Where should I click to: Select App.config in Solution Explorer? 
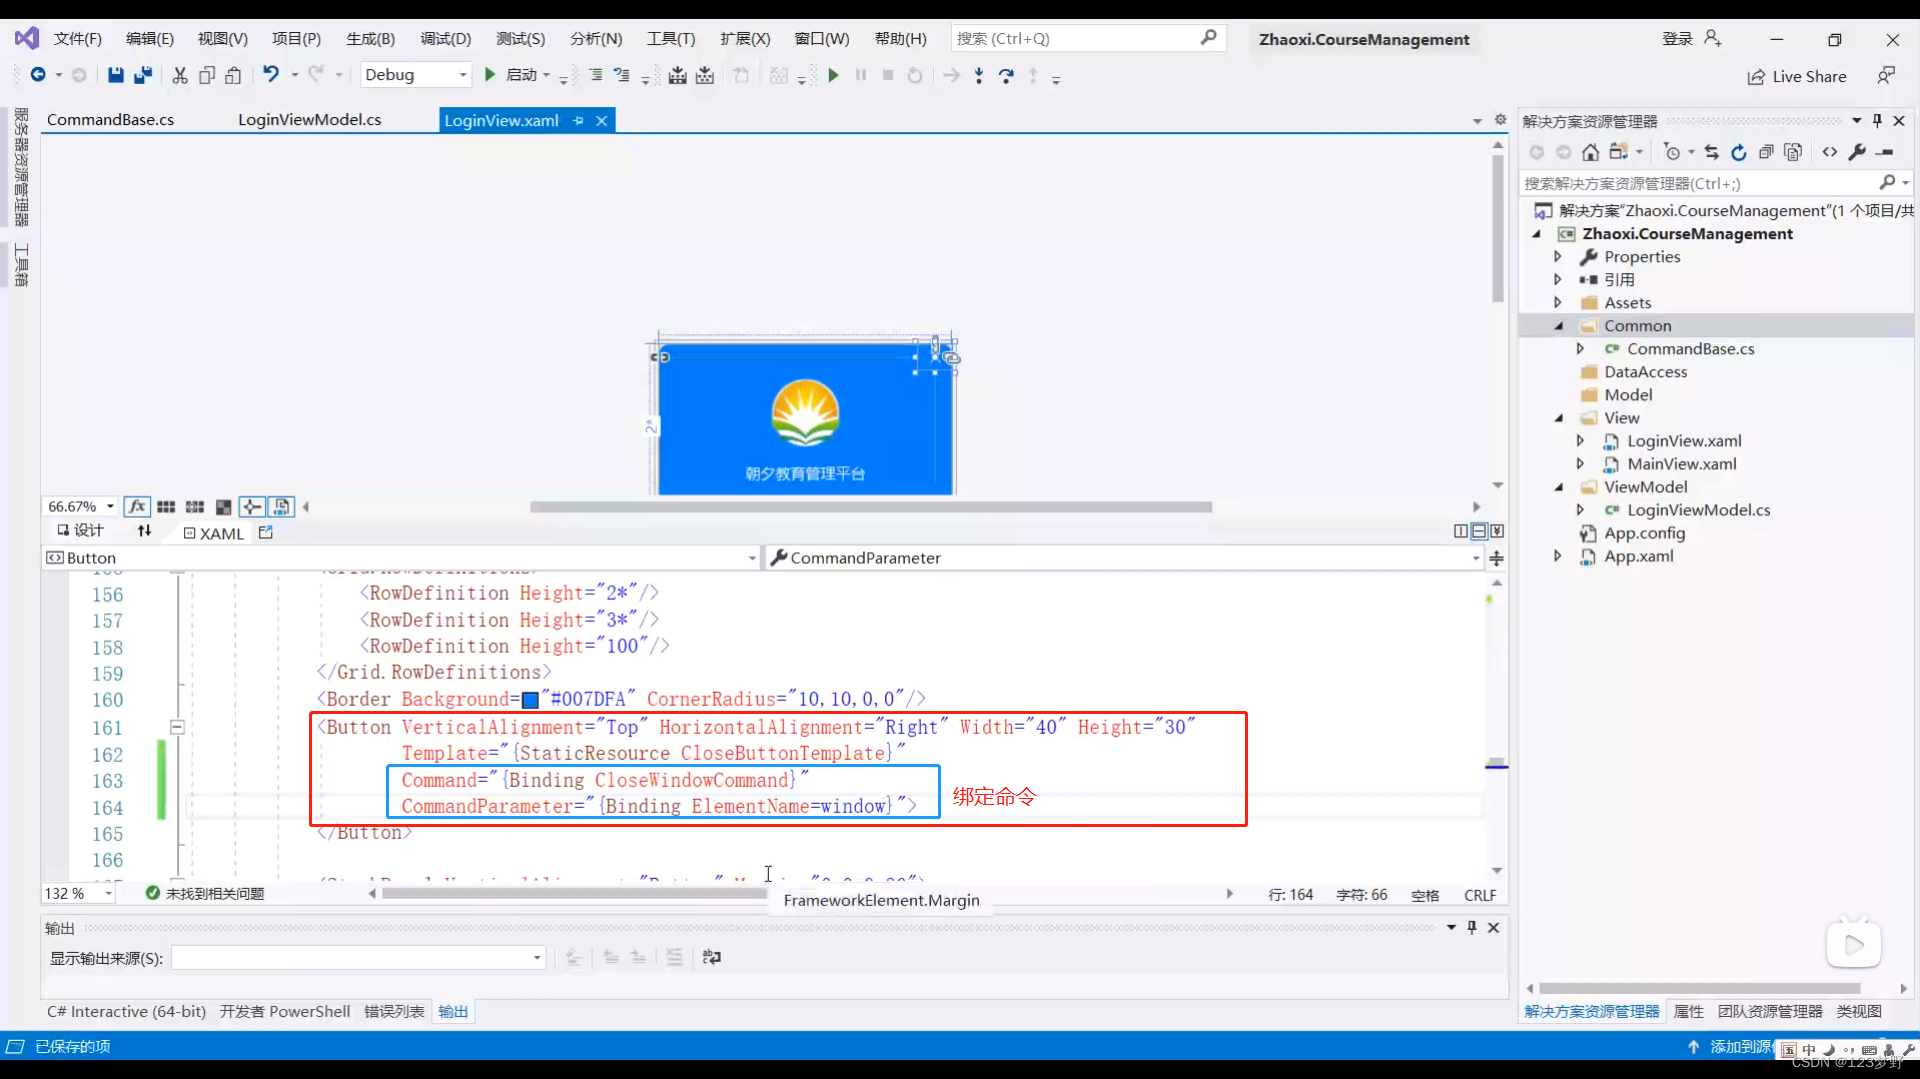click(1644, 533)
